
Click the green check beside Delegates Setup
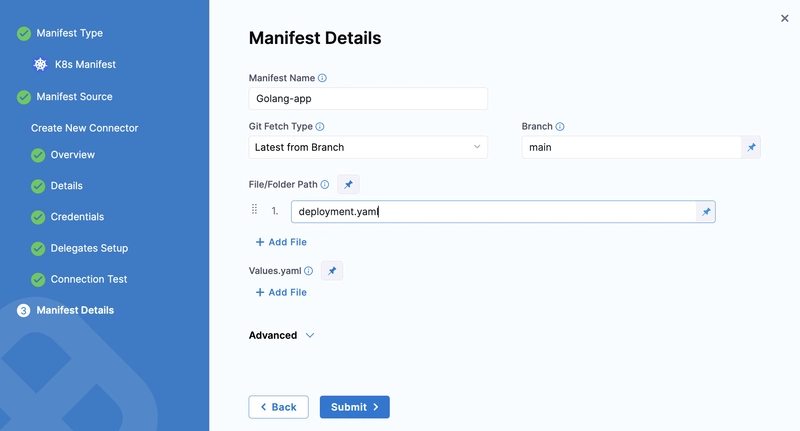coord(38,248)
